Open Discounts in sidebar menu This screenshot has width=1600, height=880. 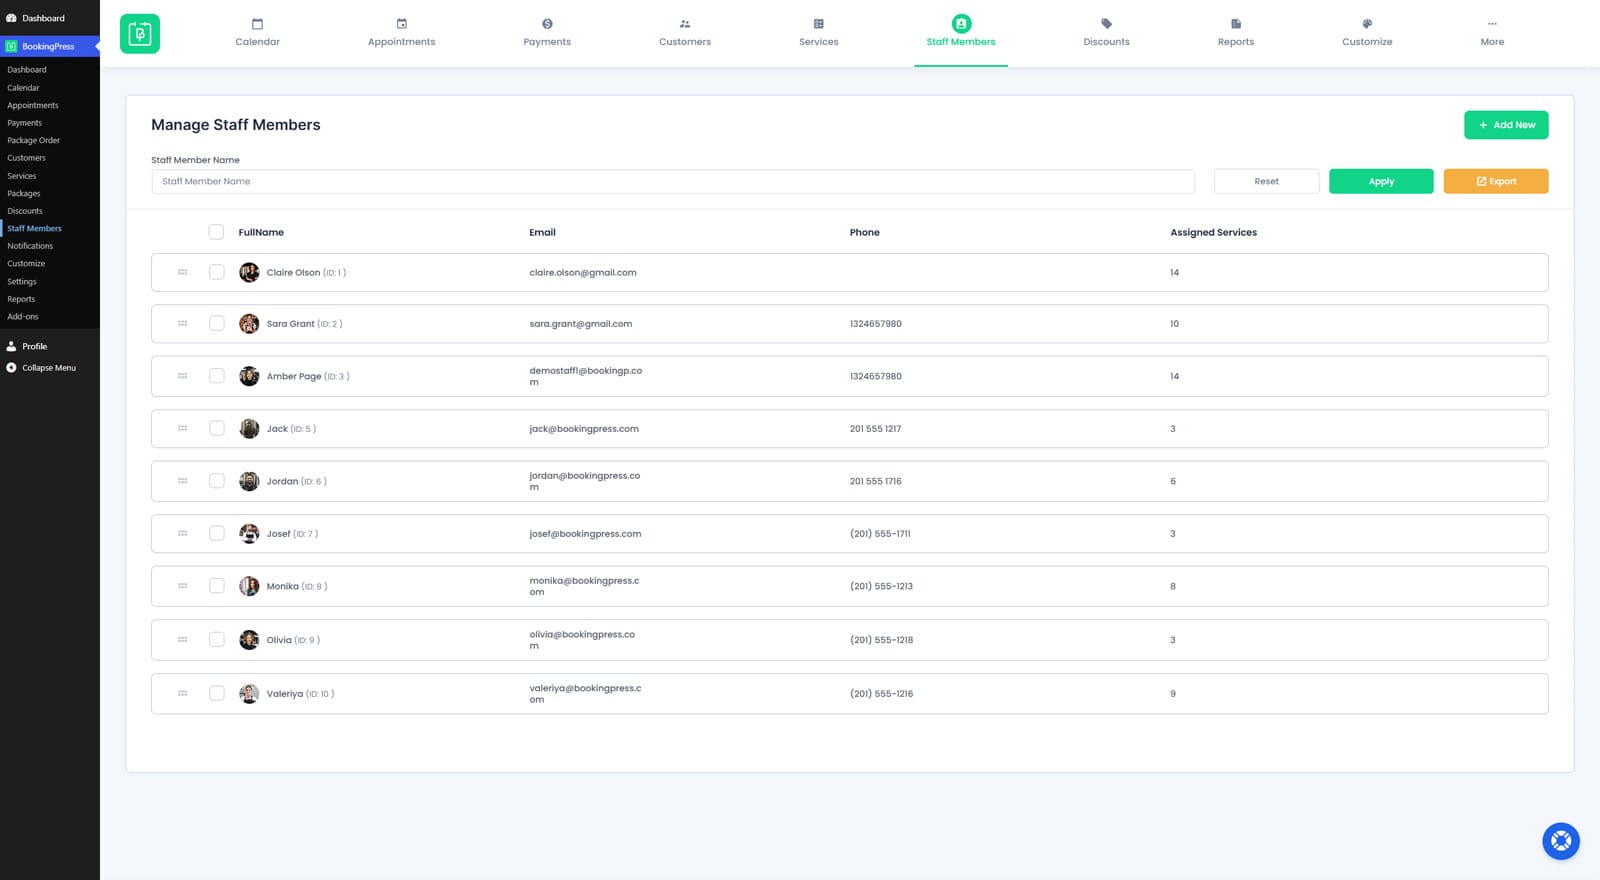[25, 211]
